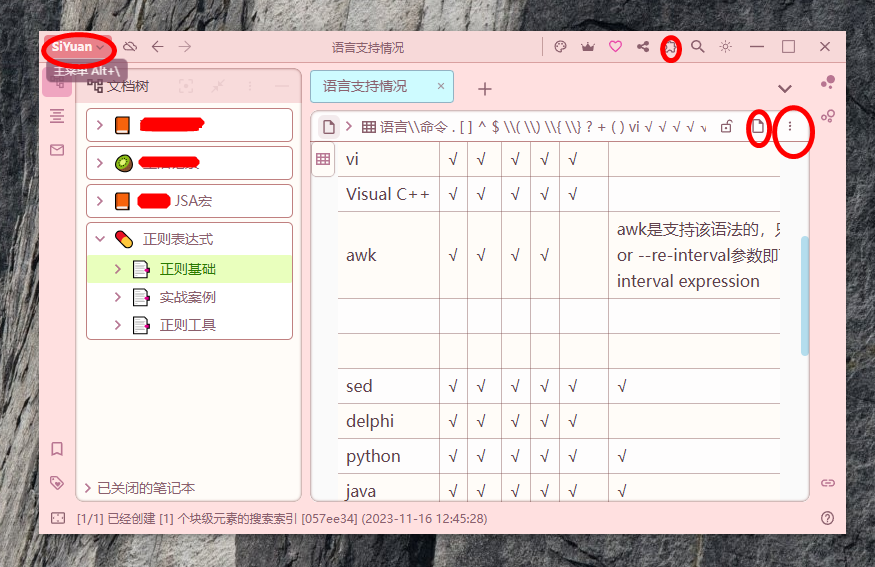Click the table block gutter icon
The height and width of the screenshot is (567, 875).
point(323,159)
